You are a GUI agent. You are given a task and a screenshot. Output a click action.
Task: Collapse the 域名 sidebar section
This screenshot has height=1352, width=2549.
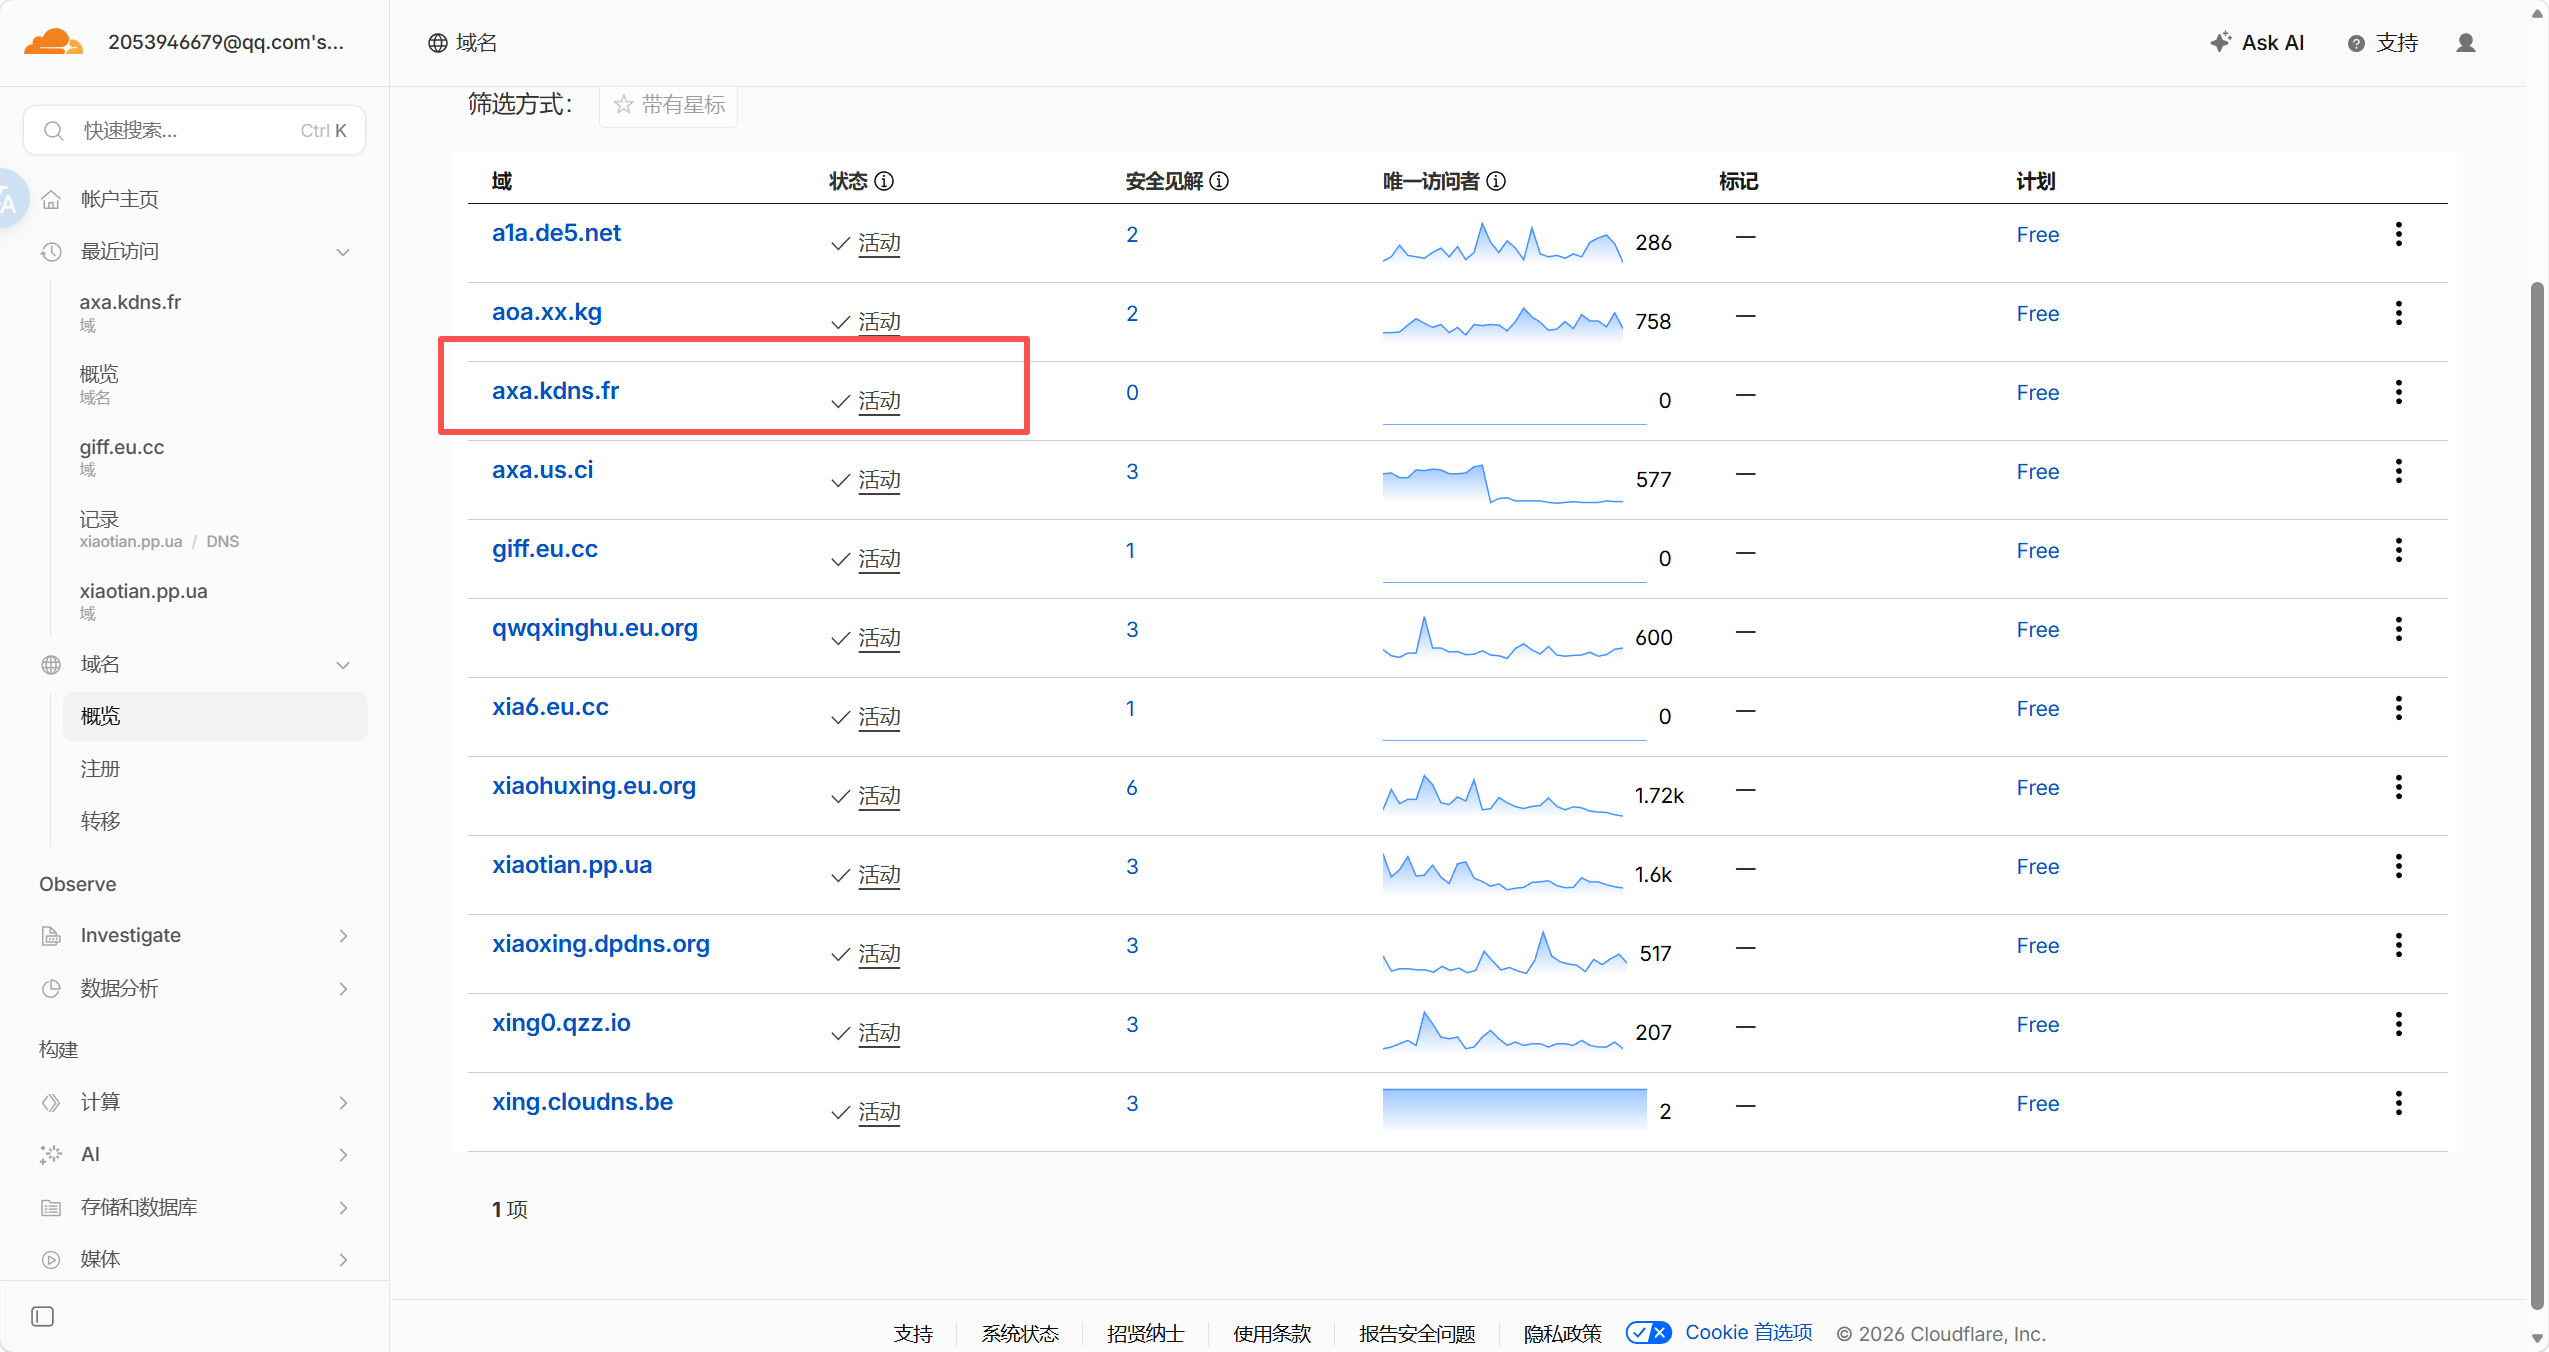[343, 665]
